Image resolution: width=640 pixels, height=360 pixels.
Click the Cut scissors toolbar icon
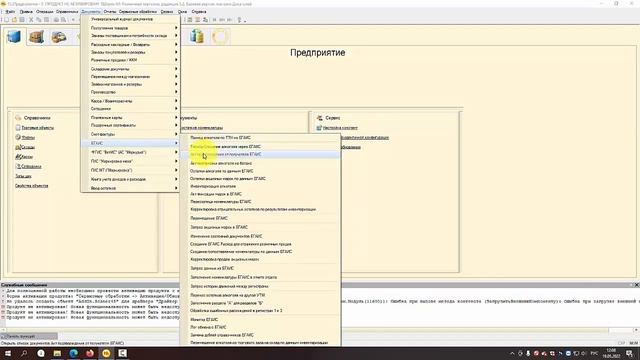click(31, 20)
